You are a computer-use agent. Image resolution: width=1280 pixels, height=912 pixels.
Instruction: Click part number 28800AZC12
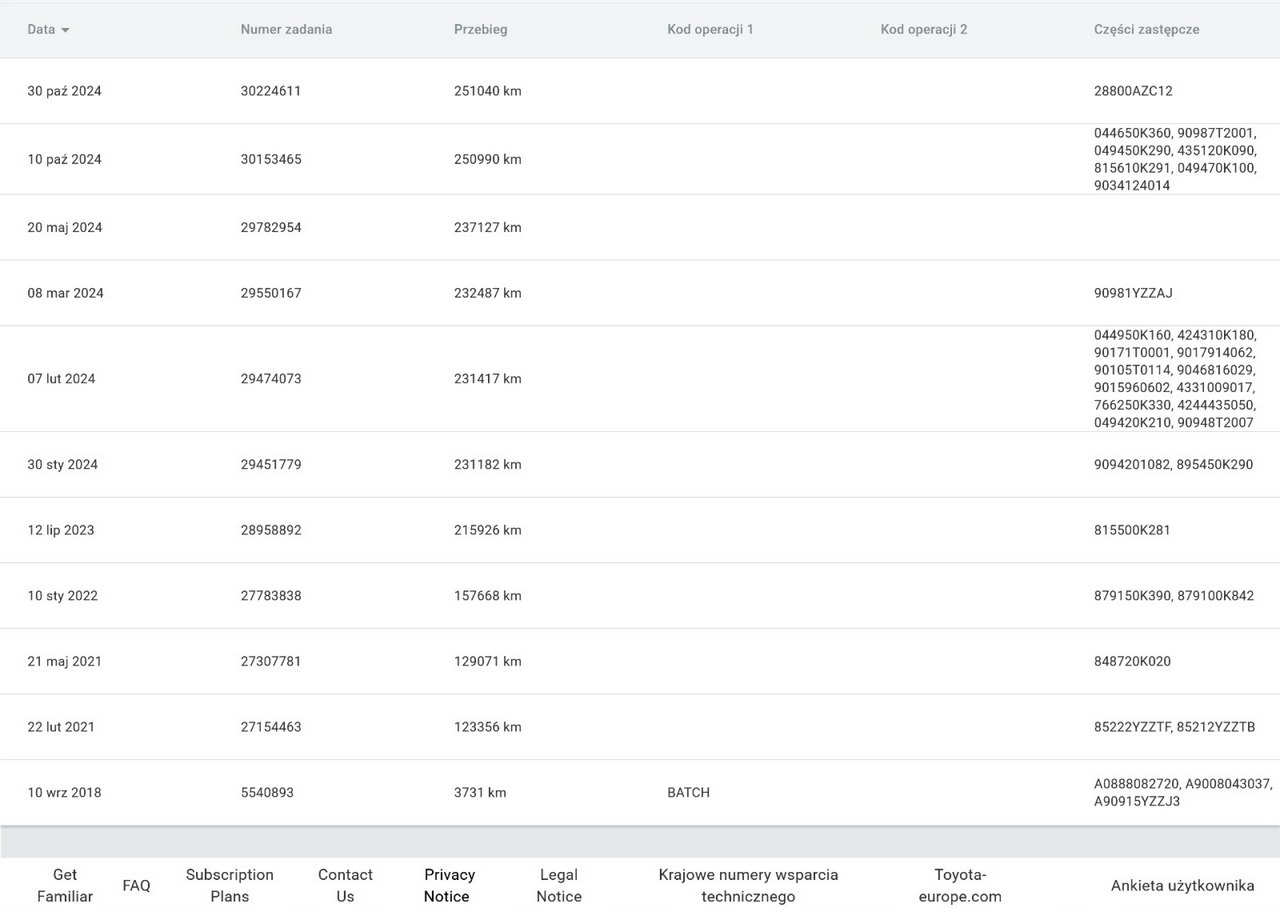1133,91
